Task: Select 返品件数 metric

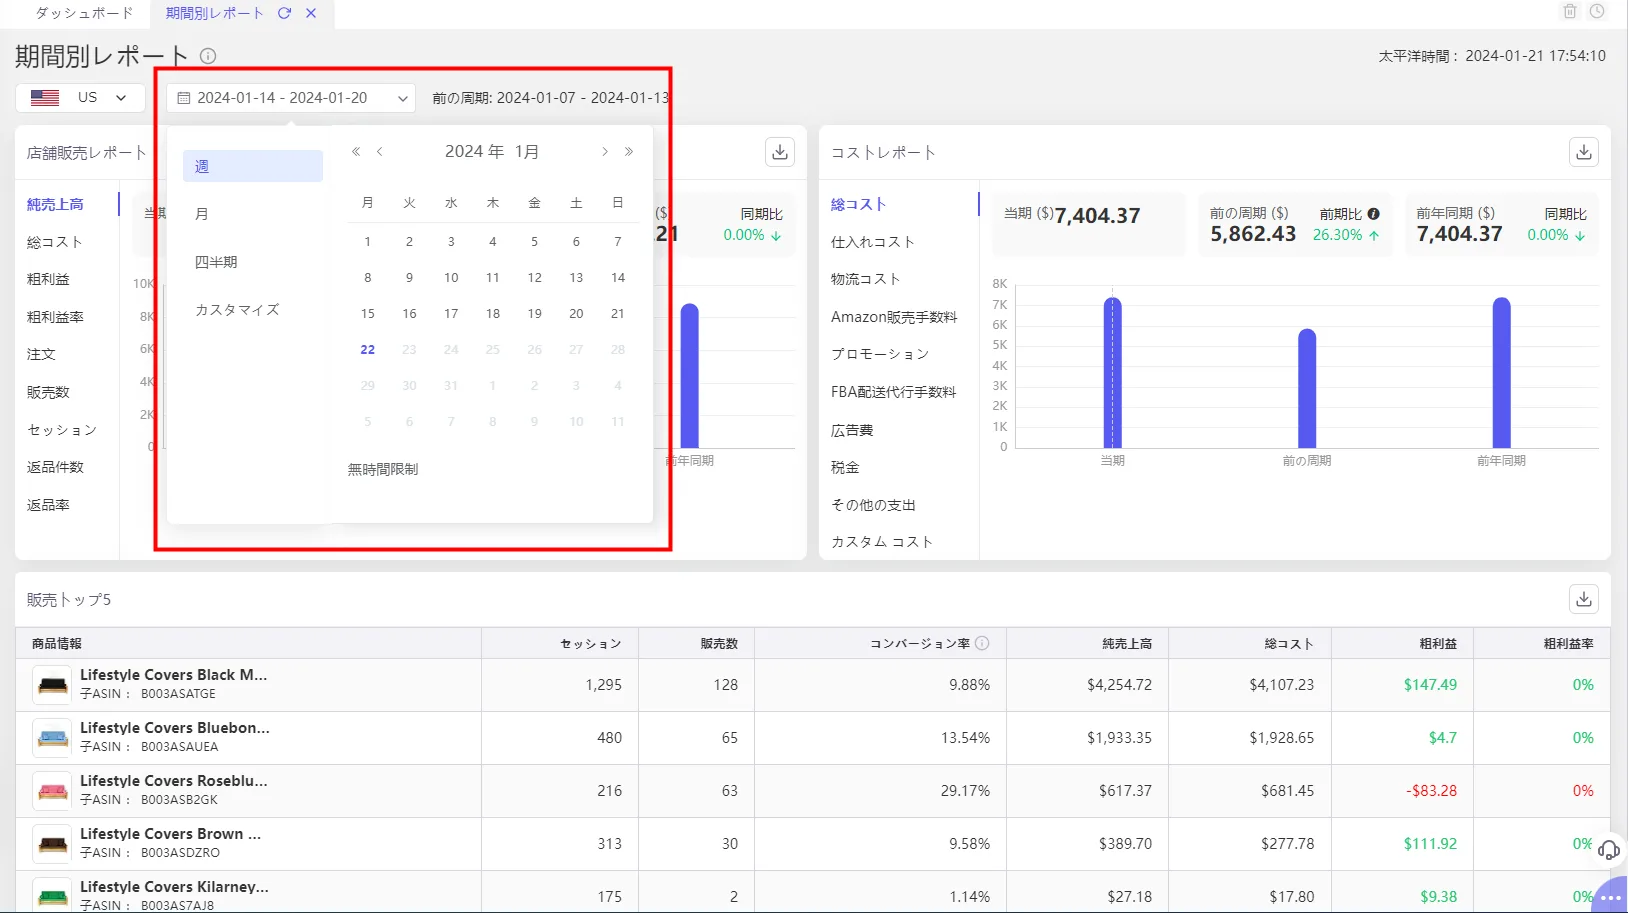Action: (55, 467)
